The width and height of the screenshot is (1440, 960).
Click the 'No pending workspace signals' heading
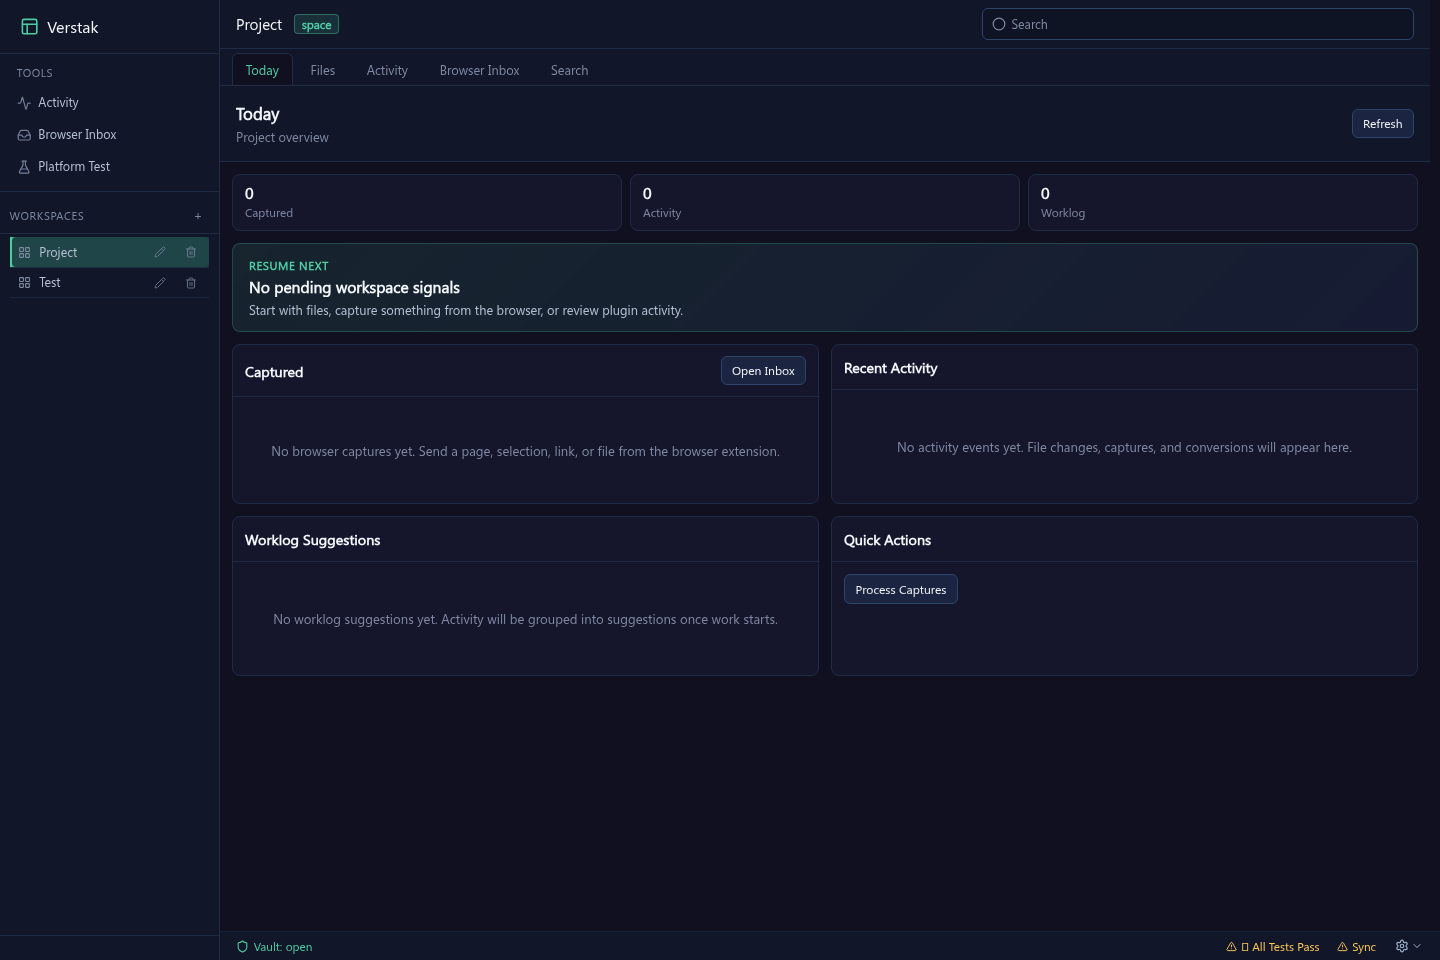click(354, 288)
